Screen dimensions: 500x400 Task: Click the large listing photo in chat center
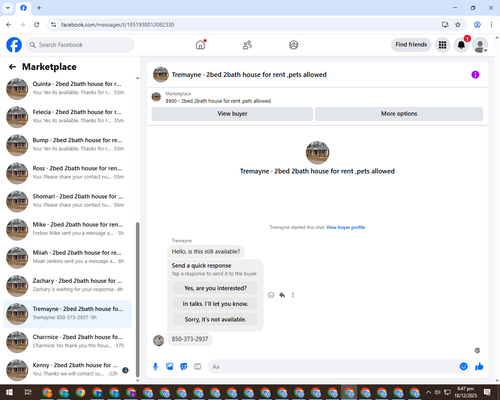[317, 152]
